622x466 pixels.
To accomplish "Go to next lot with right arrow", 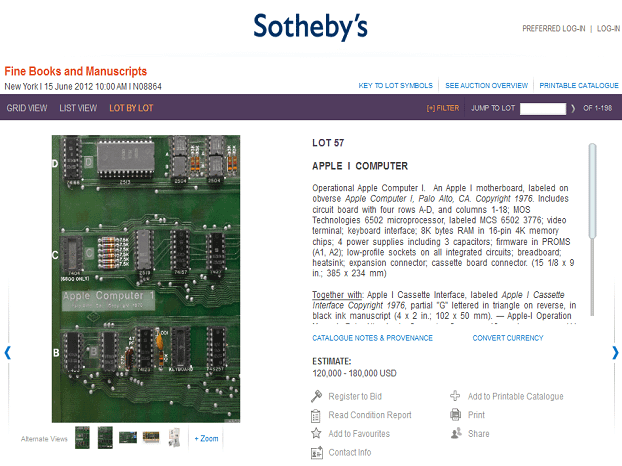I will coord(615,353).
